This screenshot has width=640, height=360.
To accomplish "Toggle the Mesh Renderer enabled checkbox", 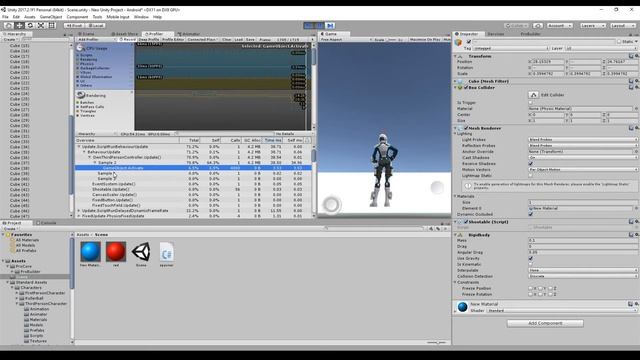I will click(x=466, y=128).
